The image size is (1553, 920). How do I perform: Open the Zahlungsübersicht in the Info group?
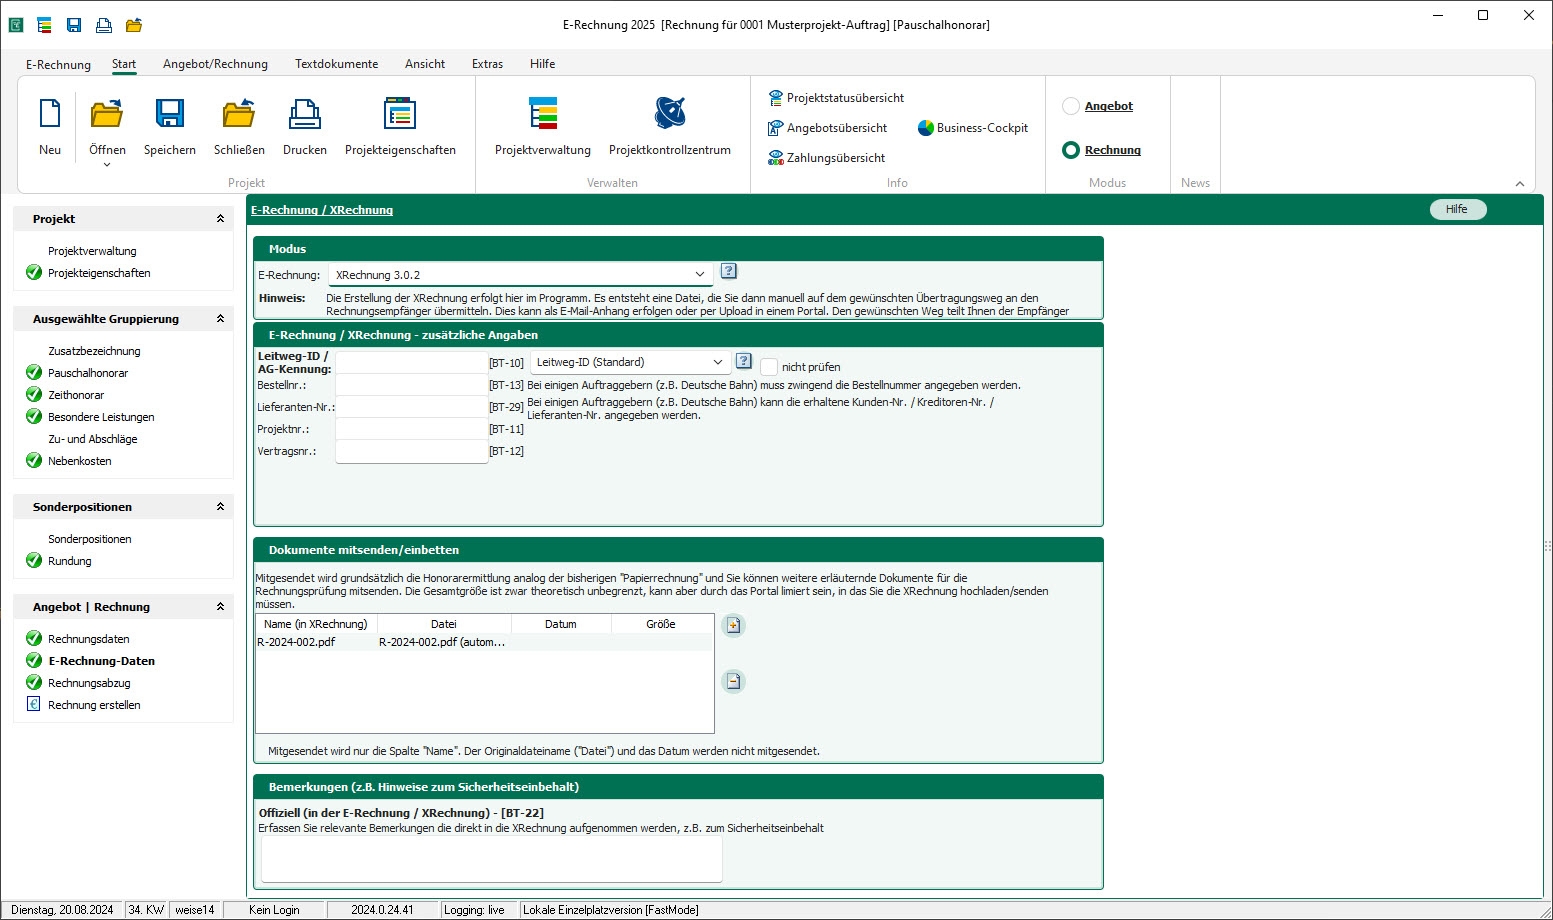[x=827, y=158]
